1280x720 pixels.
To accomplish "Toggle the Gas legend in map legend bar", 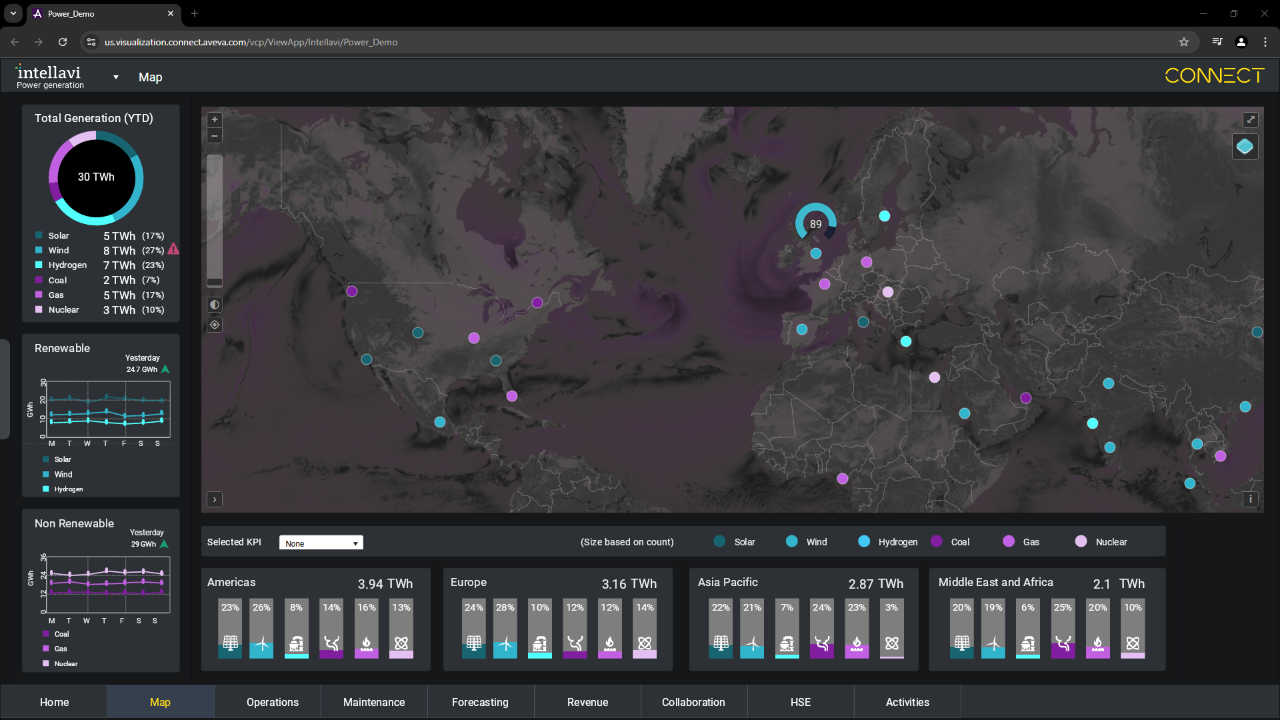I will coord(1021,542).
